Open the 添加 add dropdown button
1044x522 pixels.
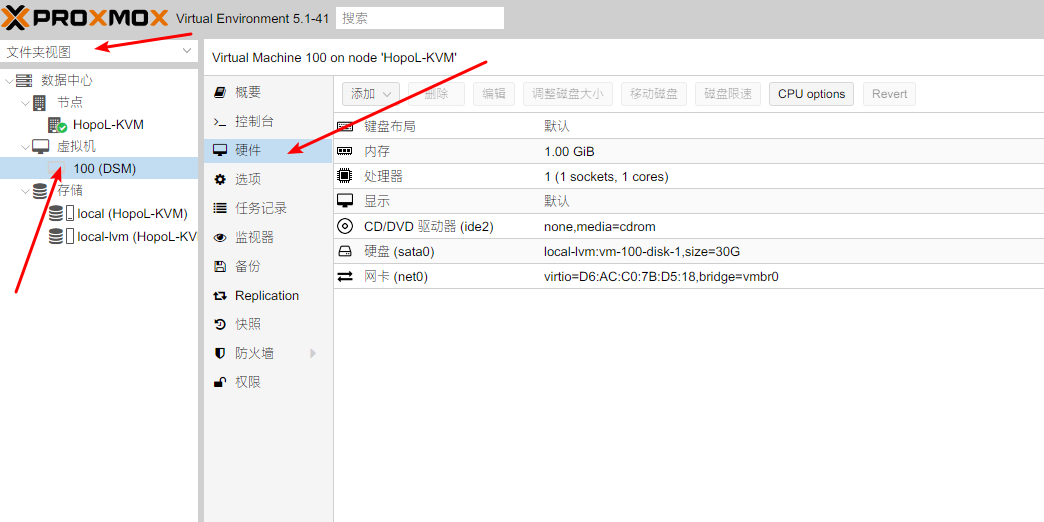coord(371,94)
